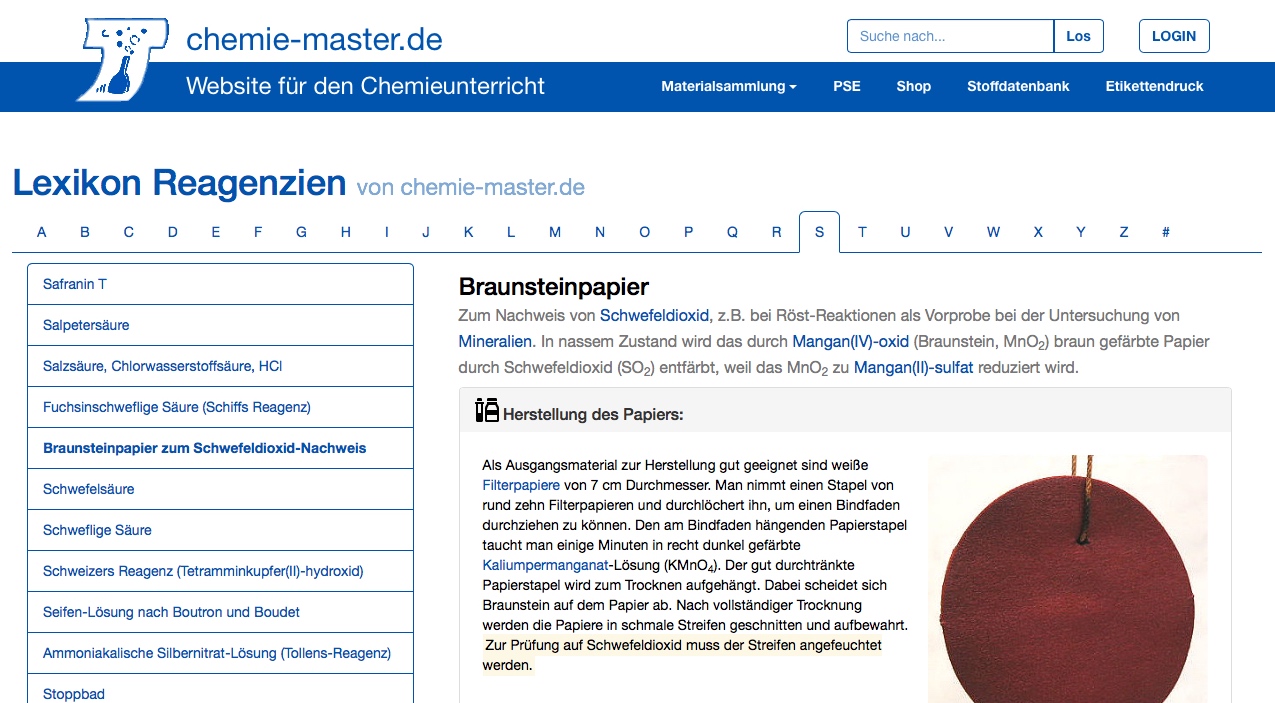Select the letter U tab
1275x703 pixels.
(x=905, y=232)
